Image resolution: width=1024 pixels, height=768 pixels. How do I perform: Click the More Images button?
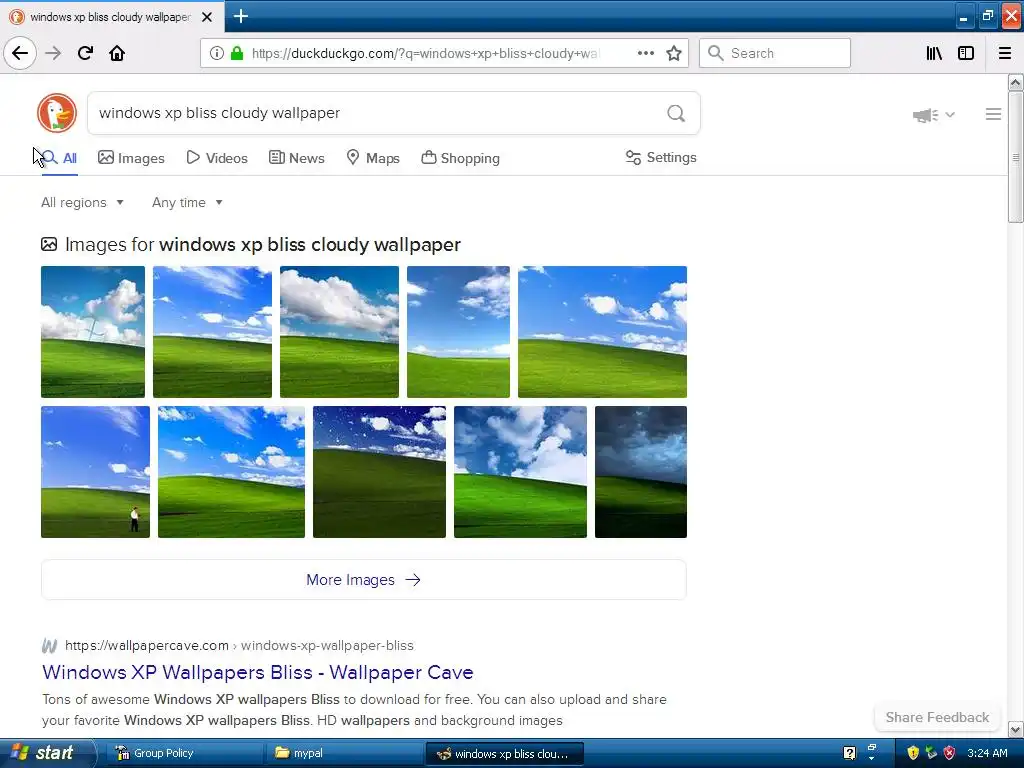point(364,580)
